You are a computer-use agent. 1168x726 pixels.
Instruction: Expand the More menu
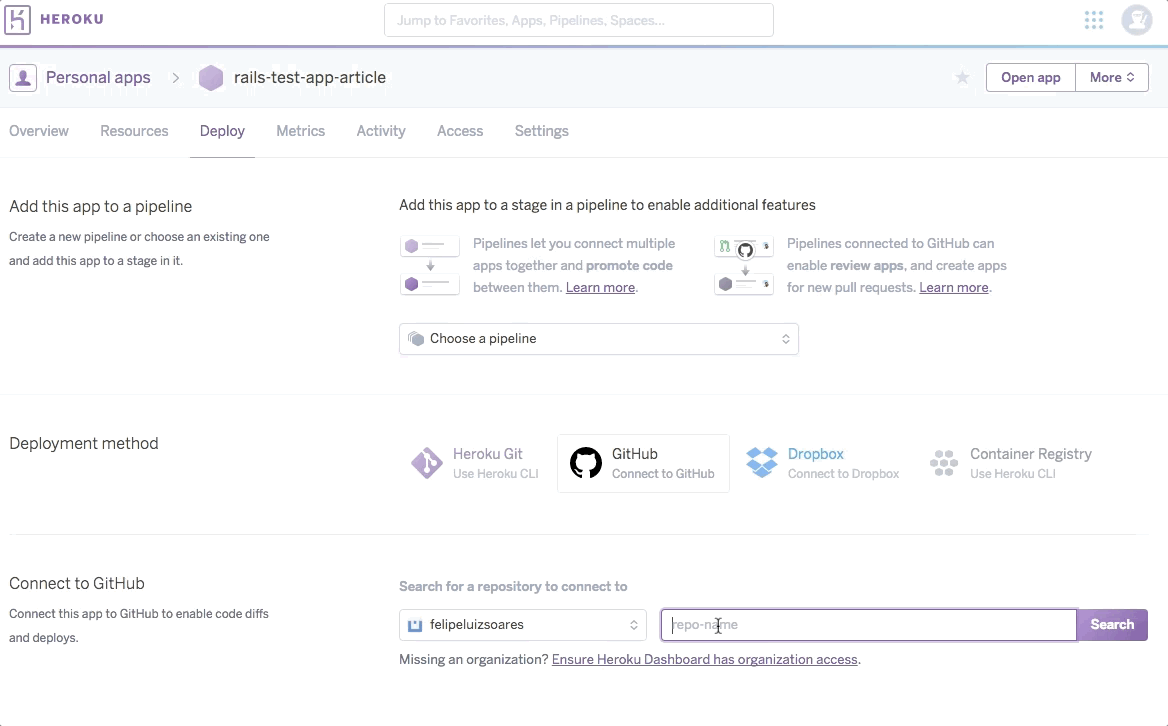(x=1111, y=77)
